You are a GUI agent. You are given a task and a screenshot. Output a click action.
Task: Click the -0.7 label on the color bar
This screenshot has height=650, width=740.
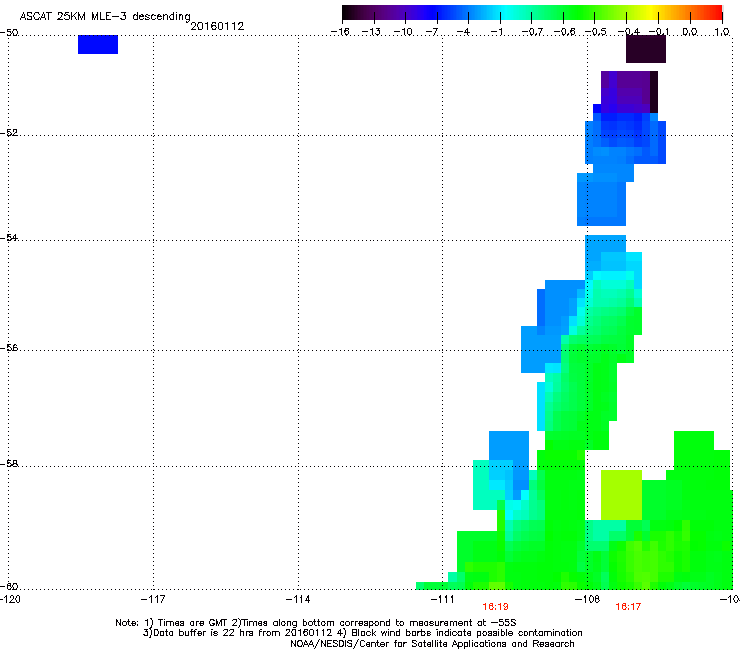[532, 32]
